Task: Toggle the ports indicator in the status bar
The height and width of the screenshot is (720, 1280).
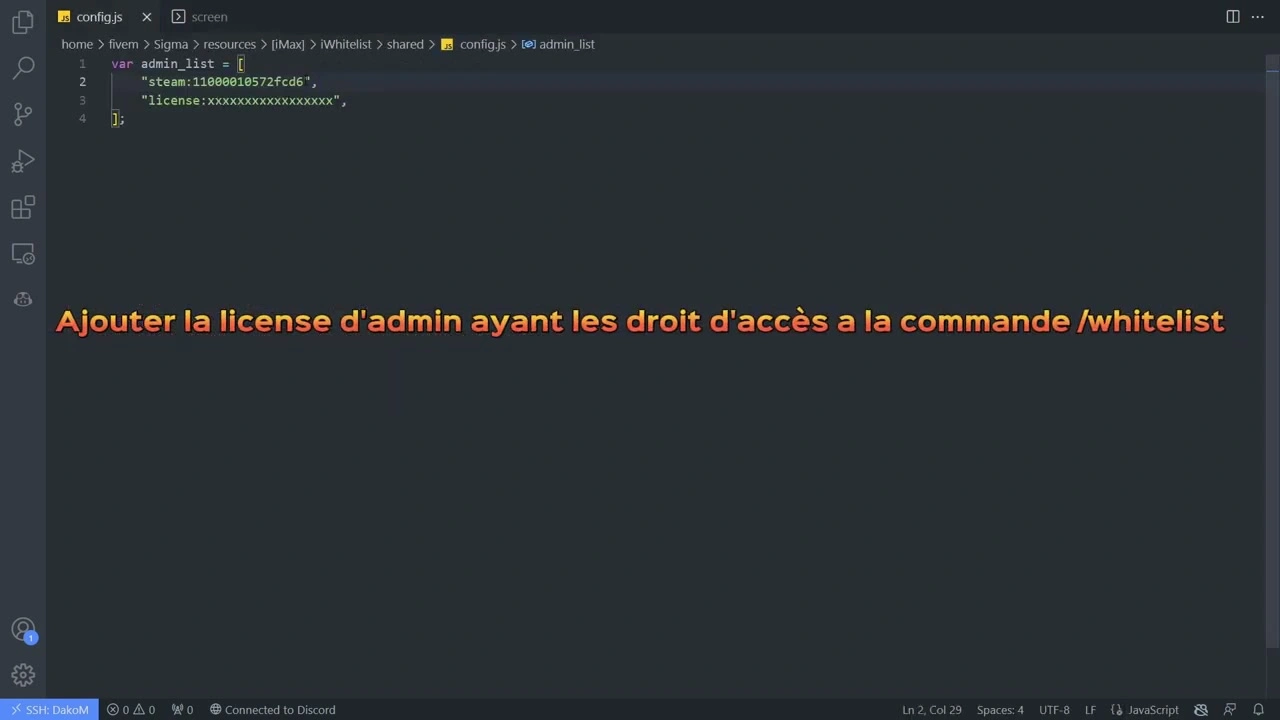Action: 182,709
